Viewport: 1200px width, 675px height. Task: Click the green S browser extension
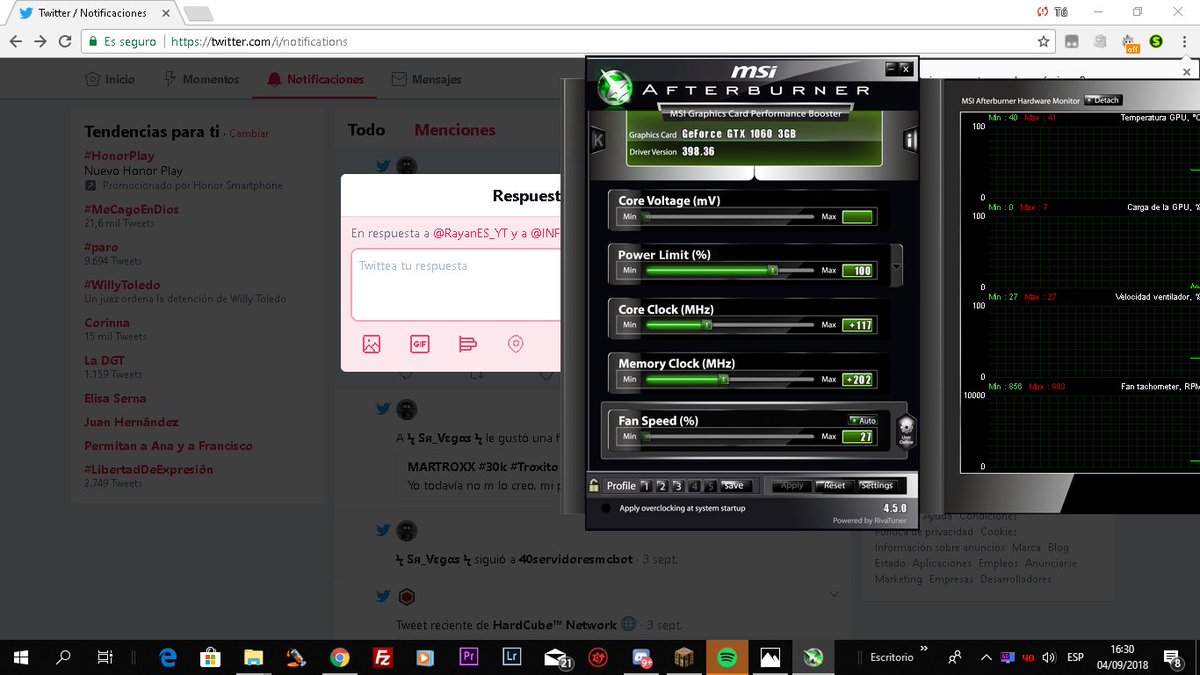pyautogui.click(x=1156, y=42)
